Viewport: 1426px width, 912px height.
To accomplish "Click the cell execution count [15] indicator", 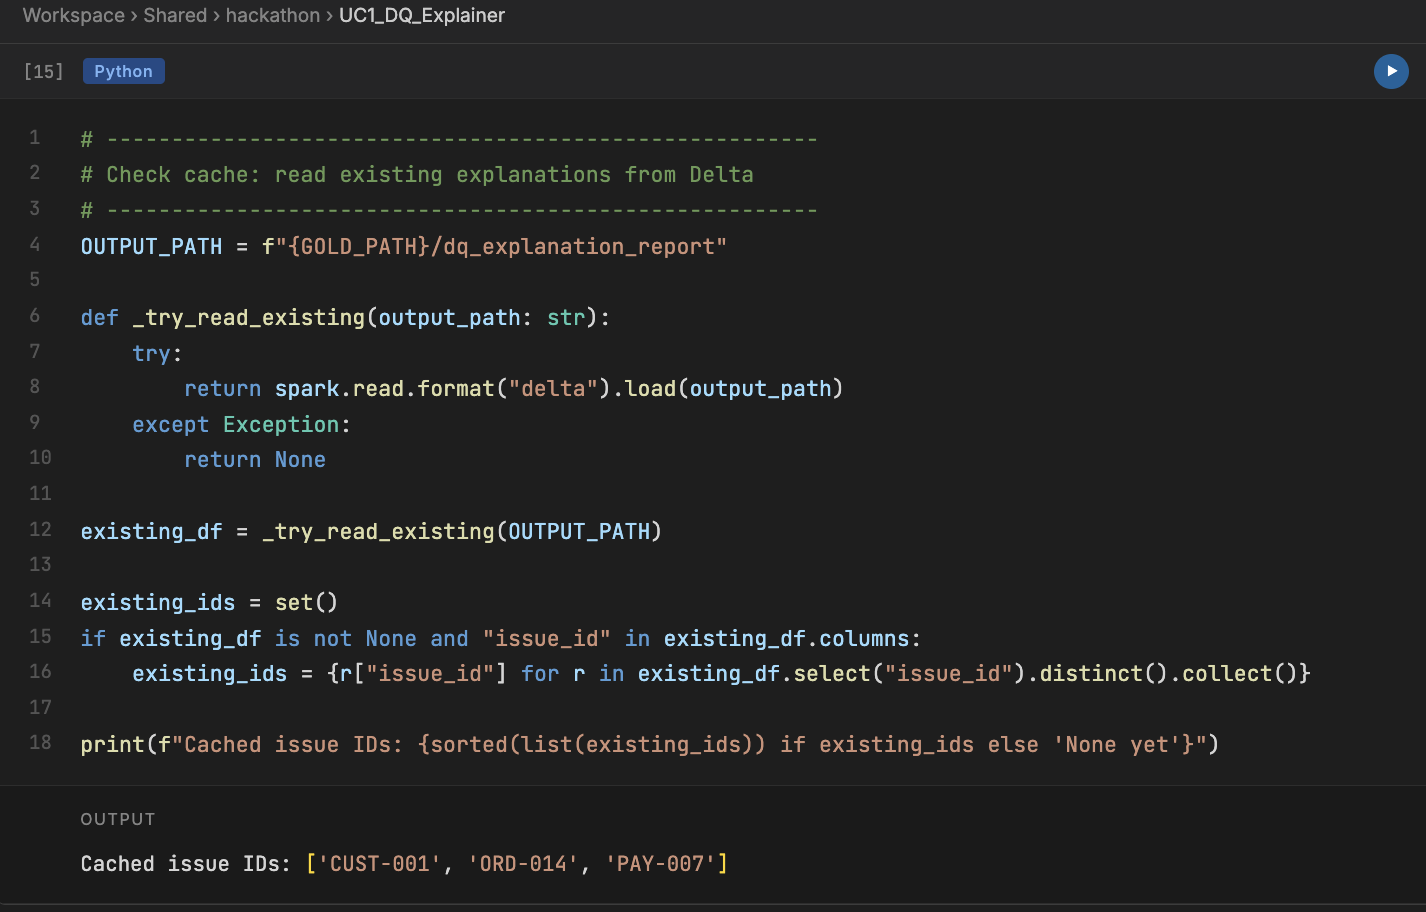I will click(43, 71).
